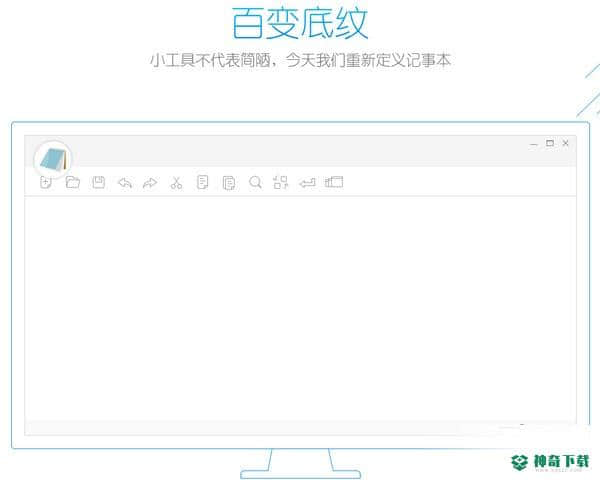The width and height of the screenshot is (600, 484).
Task: Save the document with the floppy disk icon
Action: [x=99, y=182]
